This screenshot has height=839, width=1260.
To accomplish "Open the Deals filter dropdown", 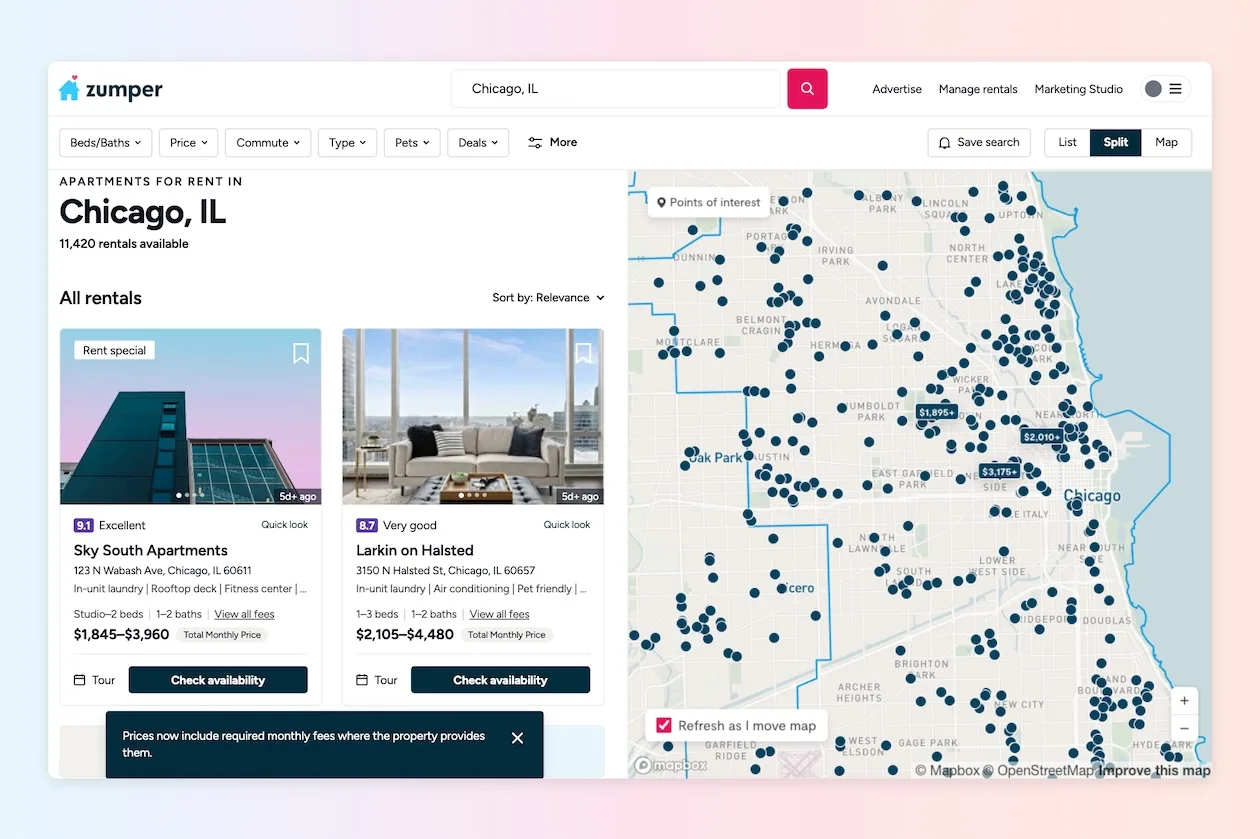I will pos(478,143).
